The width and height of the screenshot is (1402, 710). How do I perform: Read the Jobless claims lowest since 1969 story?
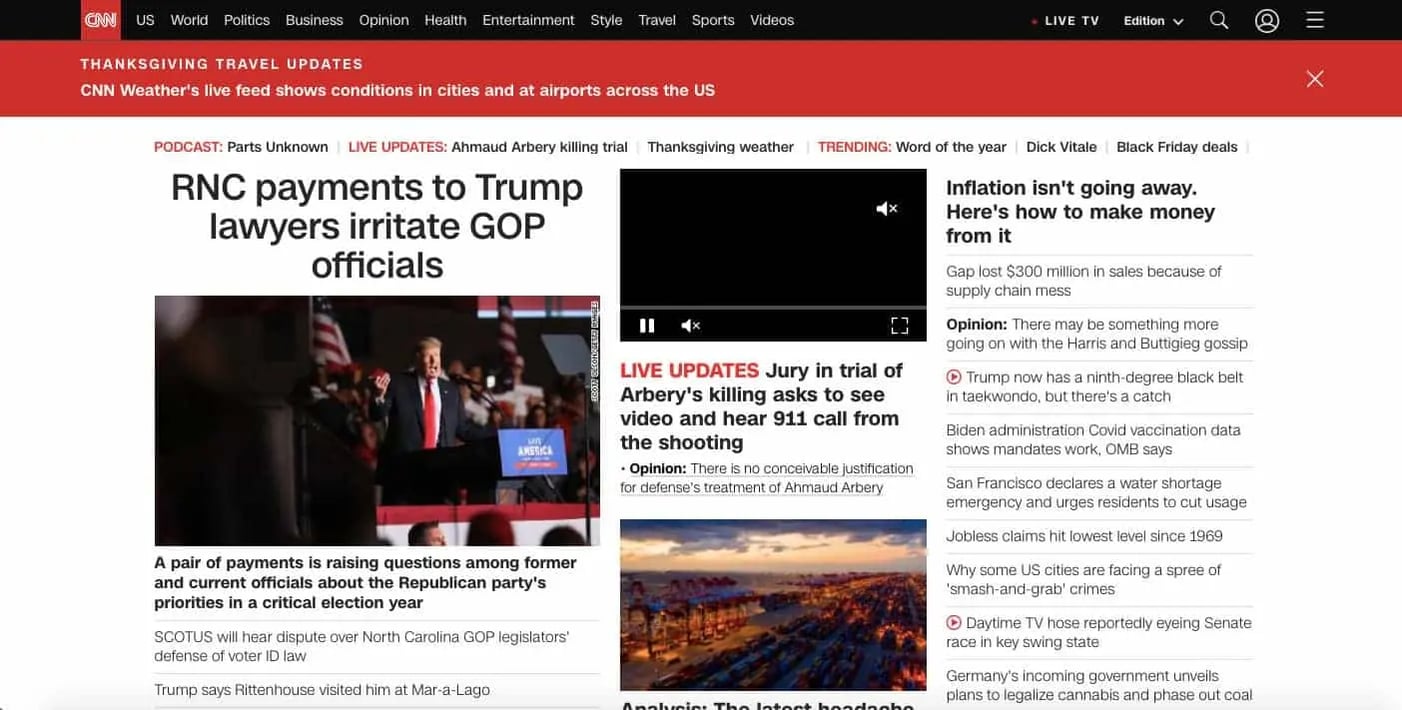(x=1084, y=536)
